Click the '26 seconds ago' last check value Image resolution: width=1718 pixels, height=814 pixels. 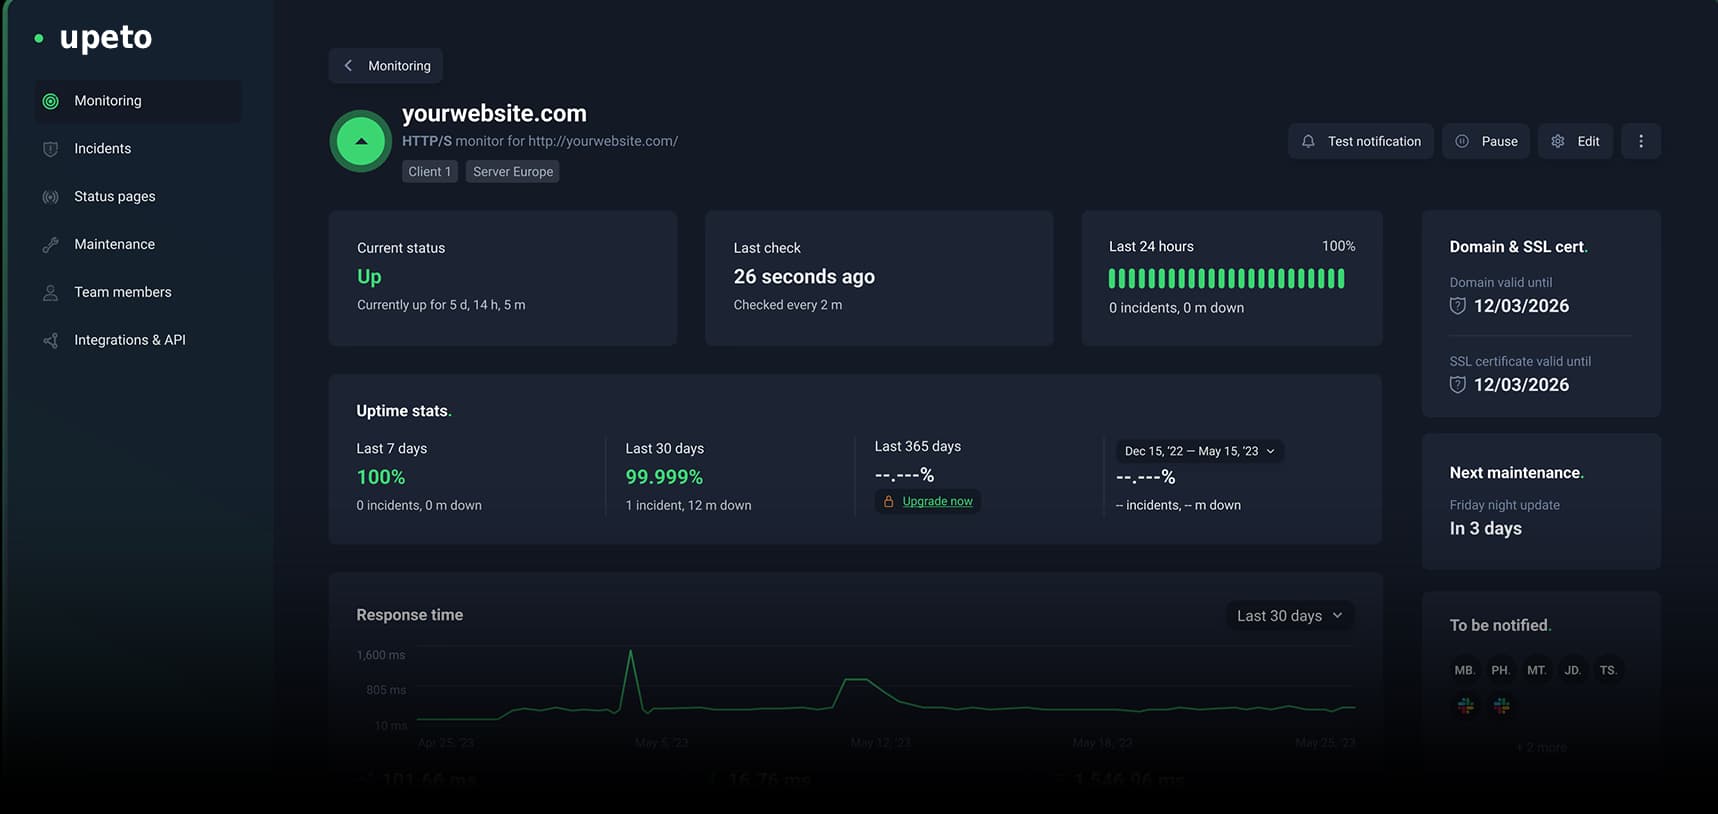point(804,277)
